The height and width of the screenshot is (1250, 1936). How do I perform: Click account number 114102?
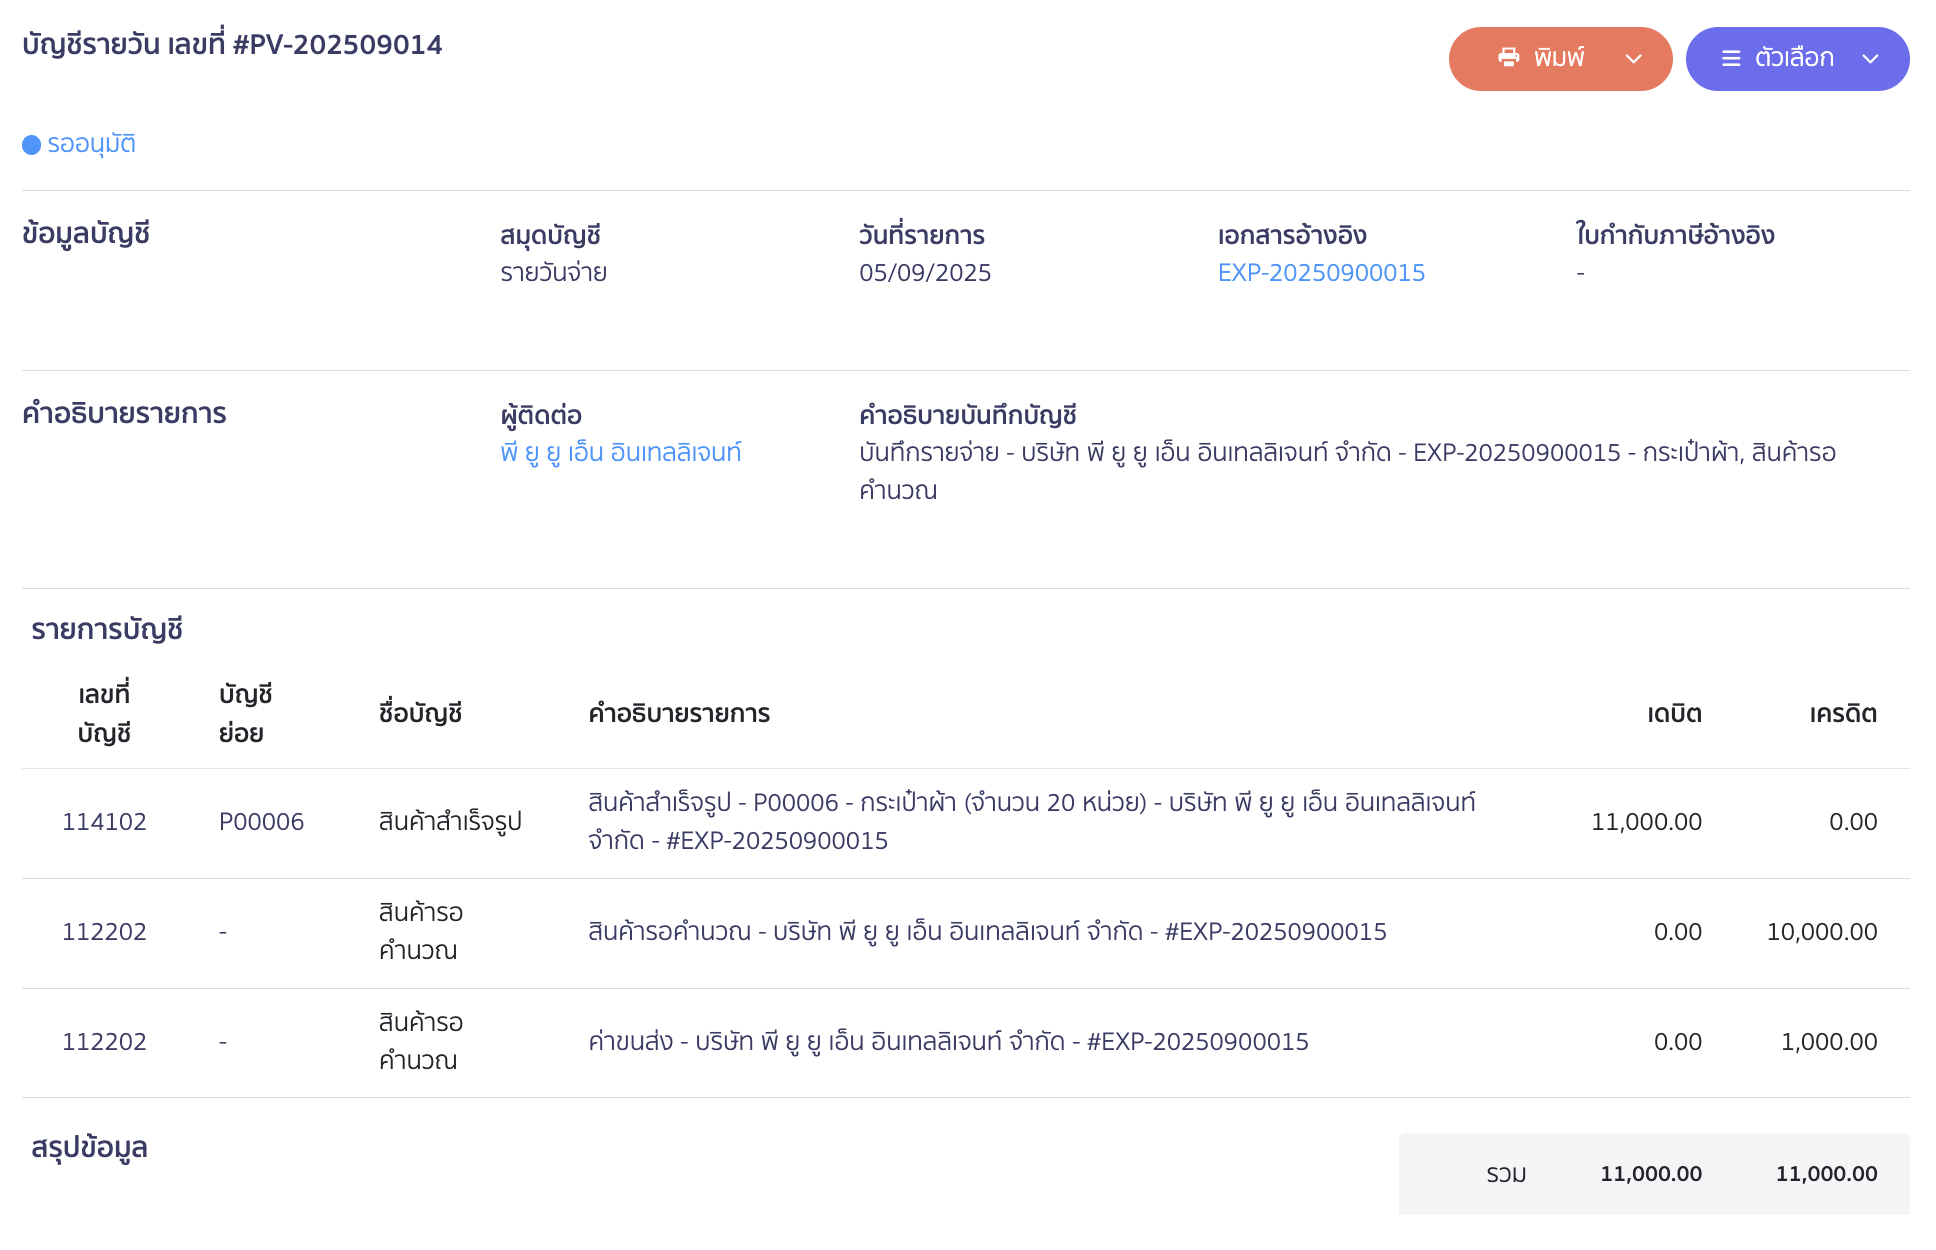pos(104,822)
